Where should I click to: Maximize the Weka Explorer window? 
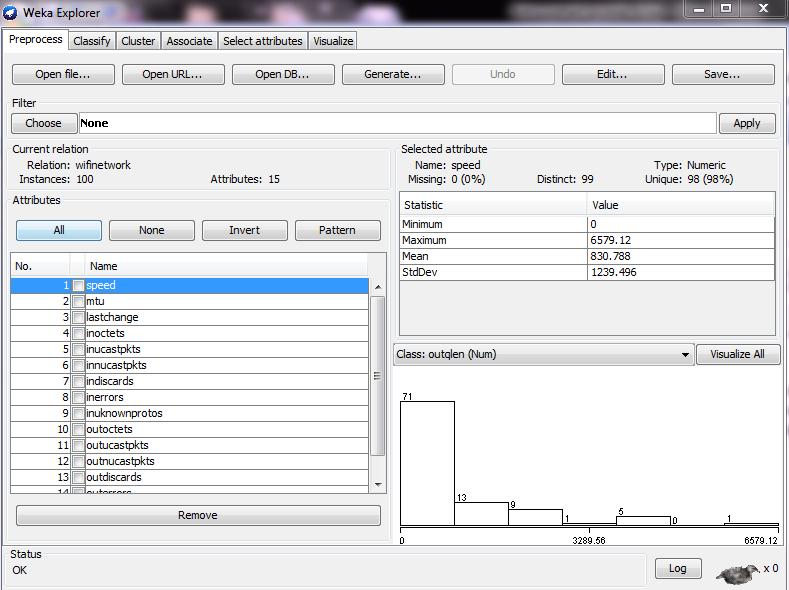tap(726, 9)
